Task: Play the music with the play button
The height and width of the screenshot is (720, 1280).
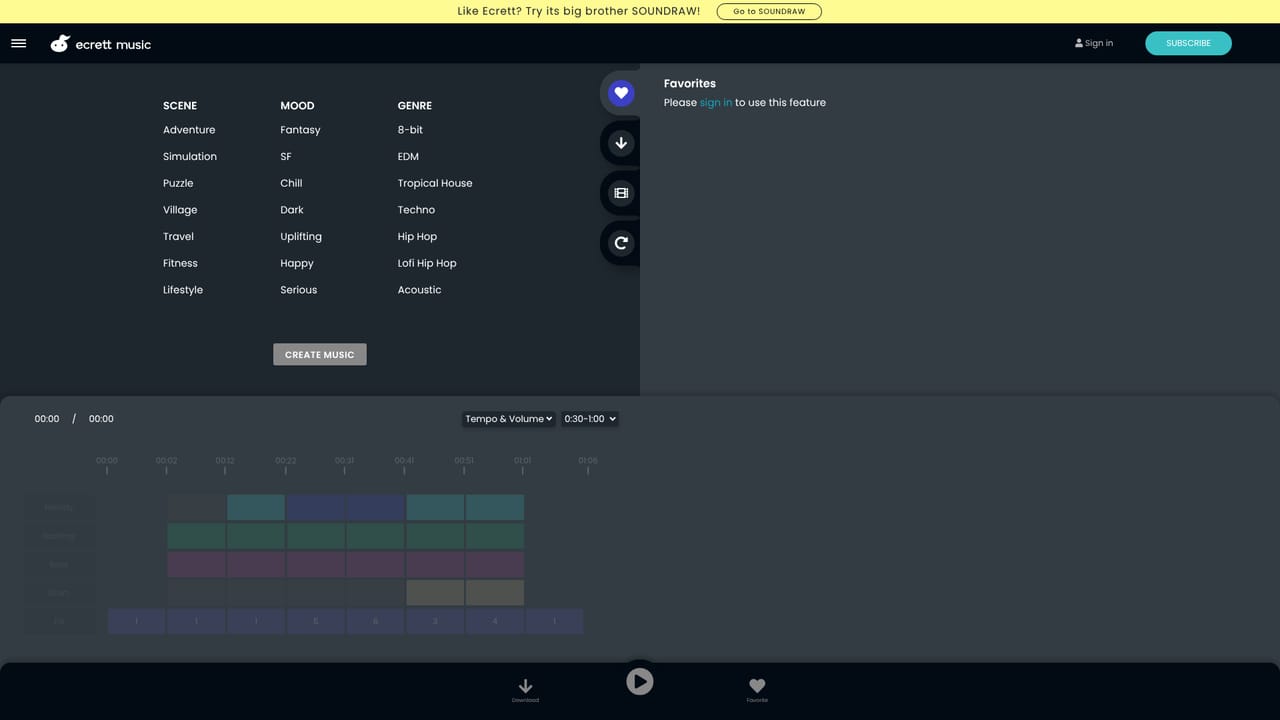Action: pos(640,681)
